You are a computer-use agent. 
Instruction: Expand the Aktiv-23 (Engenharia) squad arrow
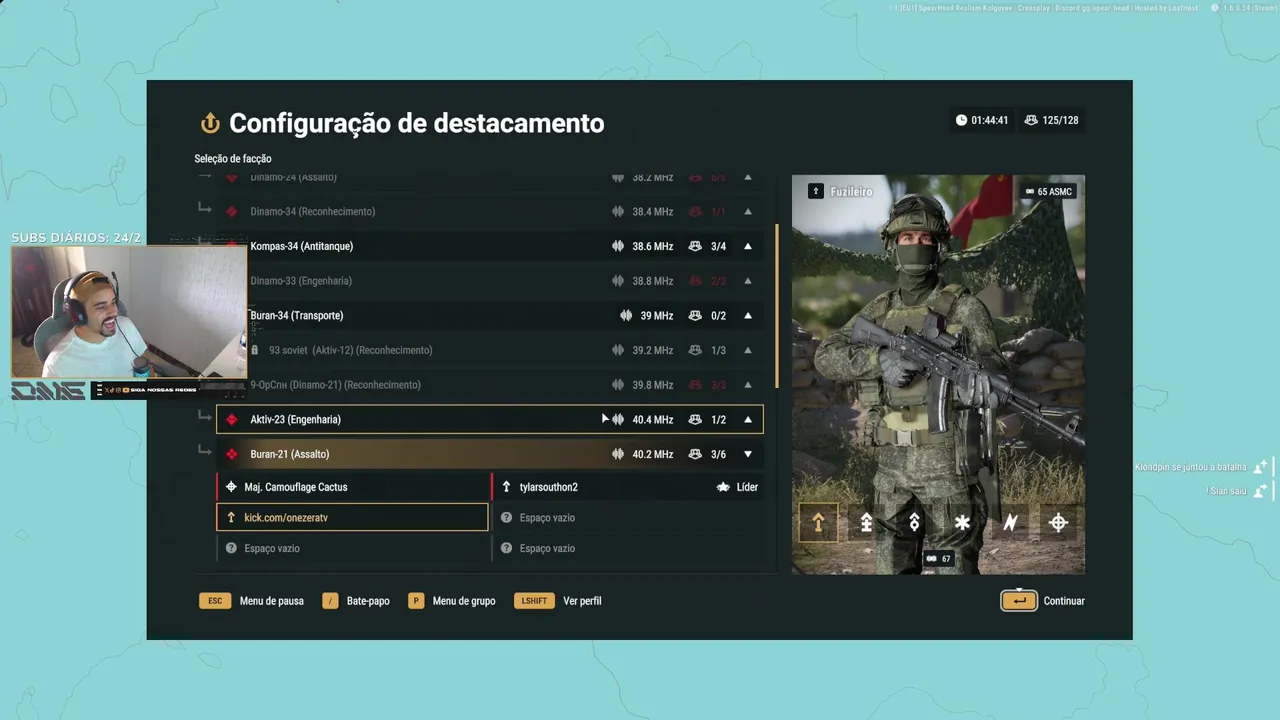(748, 420)
